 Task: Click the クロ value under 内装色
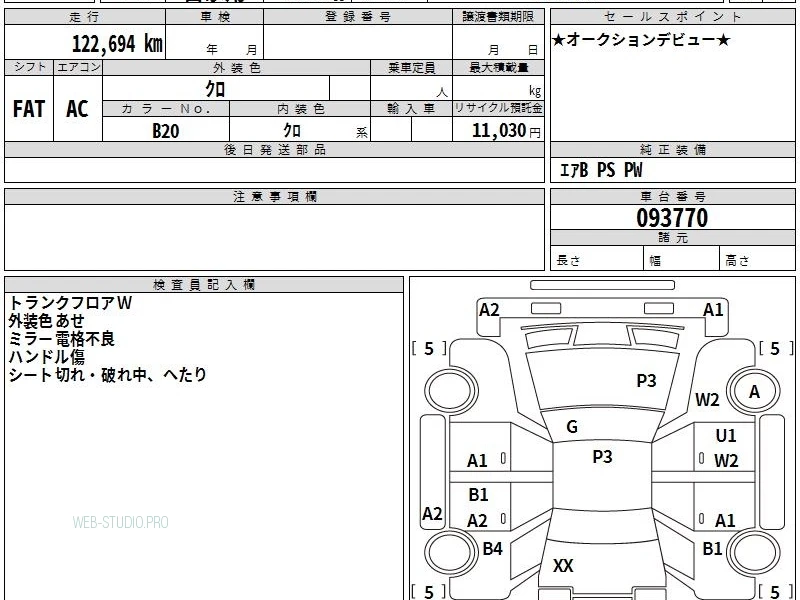tap(292, 131)
